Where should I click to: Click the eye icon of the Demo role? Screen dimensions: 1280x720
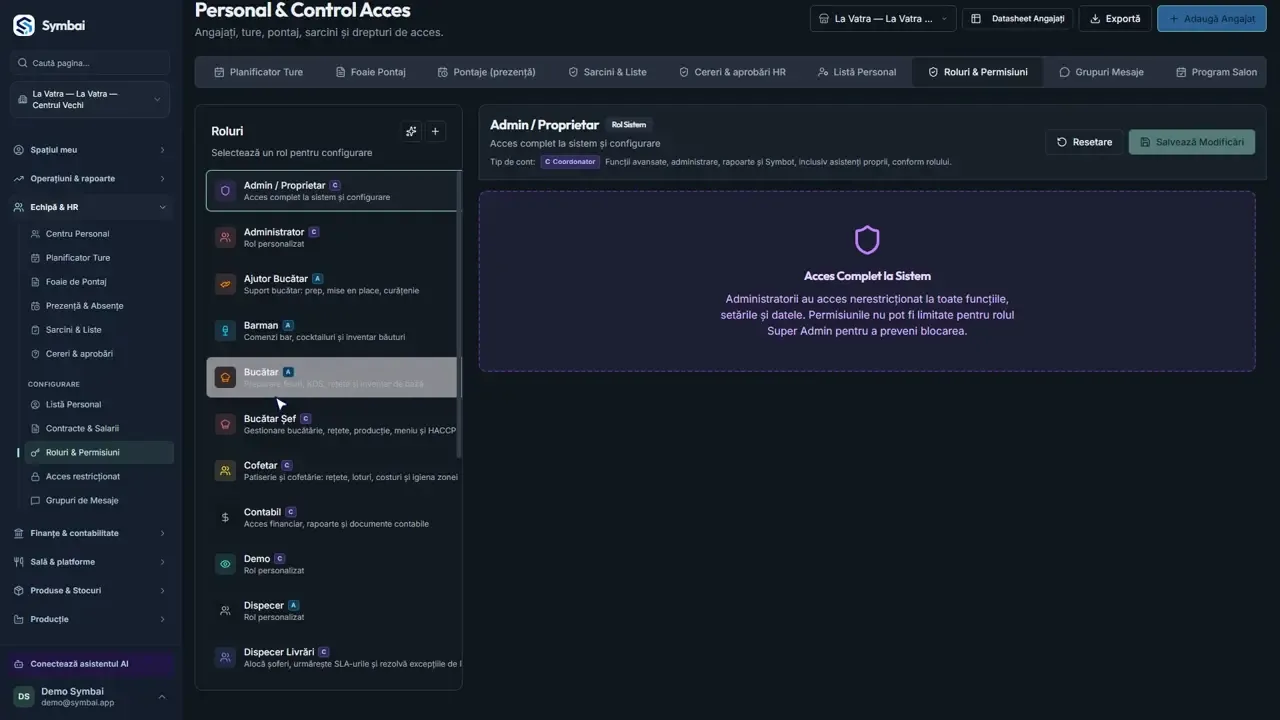(225, 564)
